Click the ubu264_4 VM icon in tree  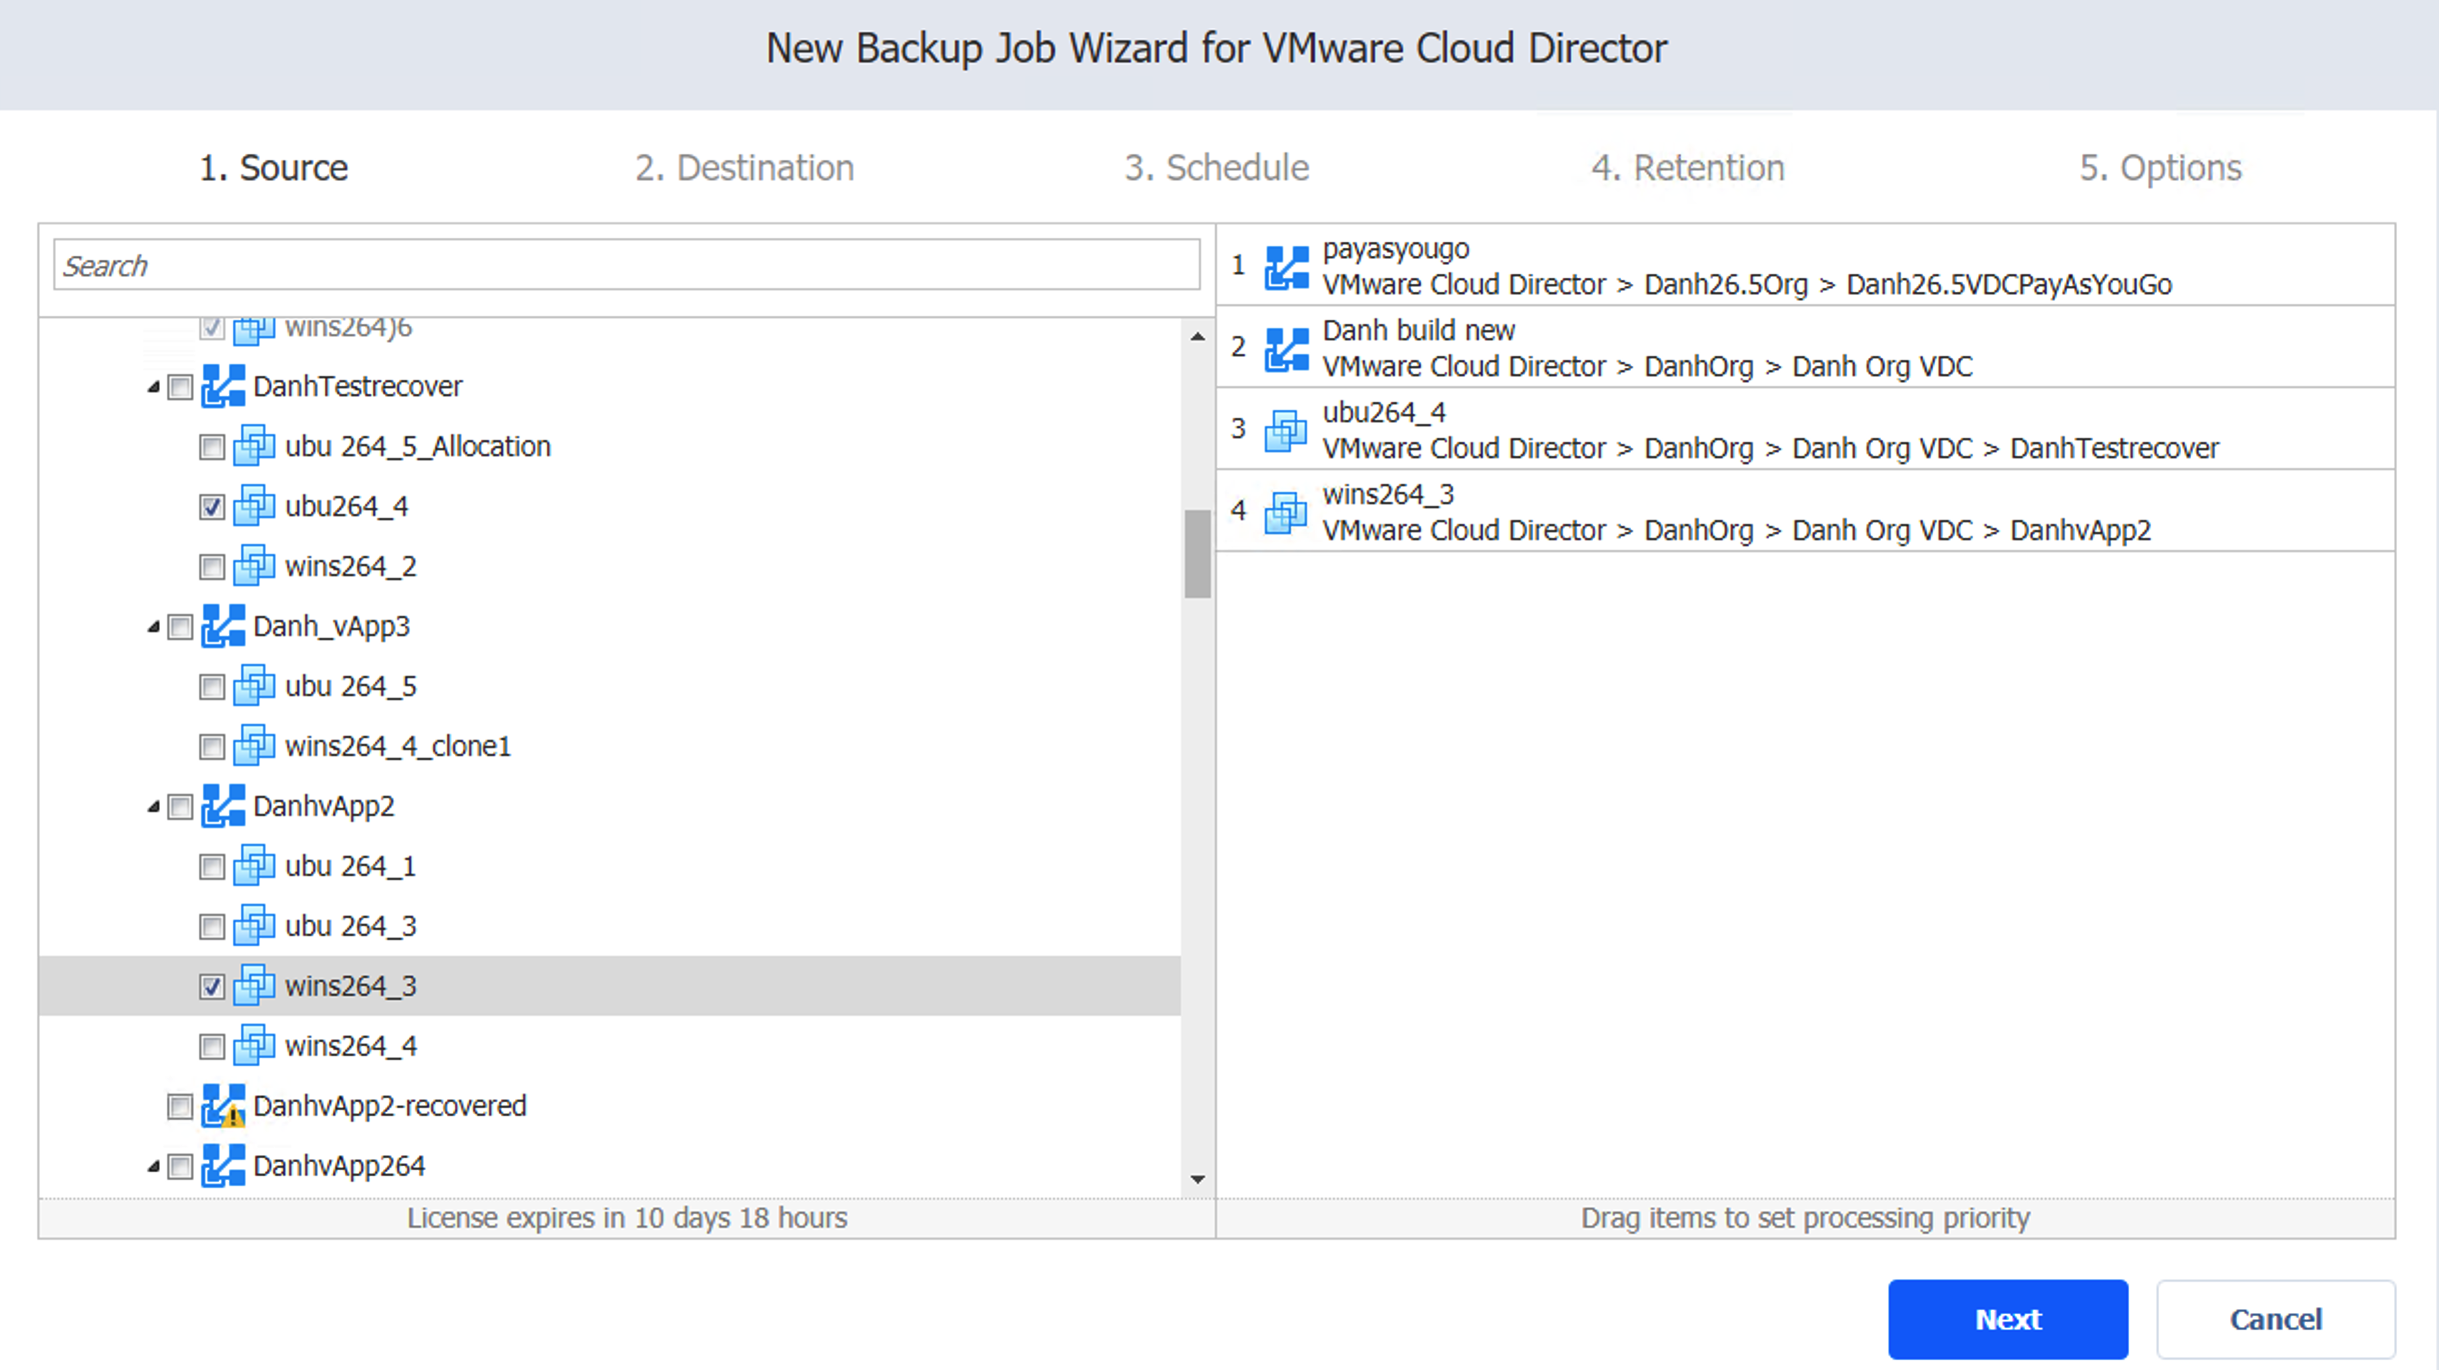[254, 506]
